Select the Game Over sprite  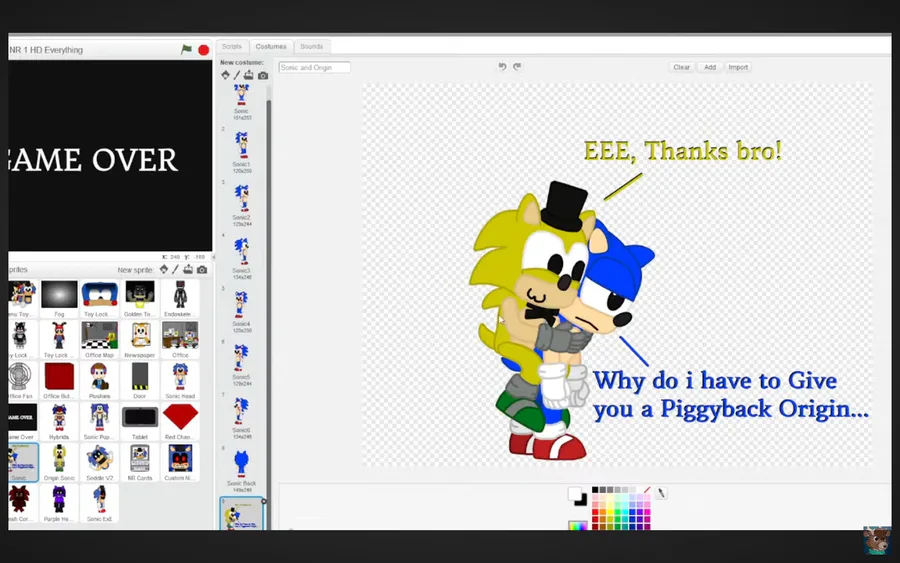click(x=23, y=421)
